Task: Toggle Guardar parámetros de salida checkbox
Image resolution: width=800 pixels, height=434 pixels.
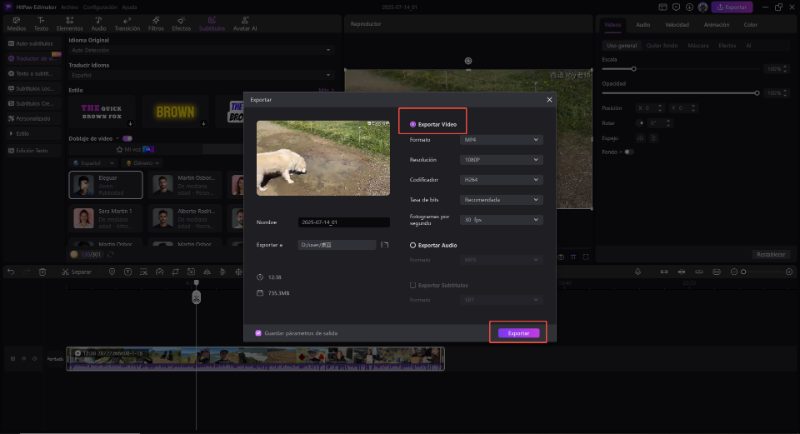Action: point(258,332)
